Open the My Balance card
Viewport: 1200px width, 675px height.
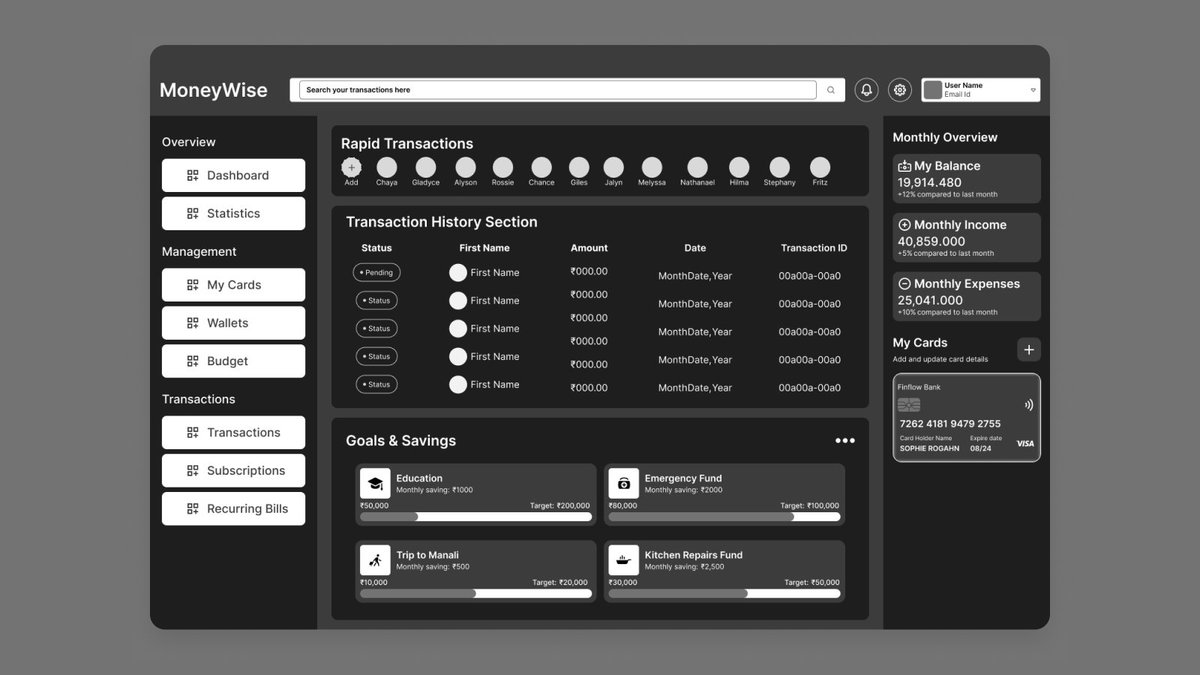[x=967, y=179]
